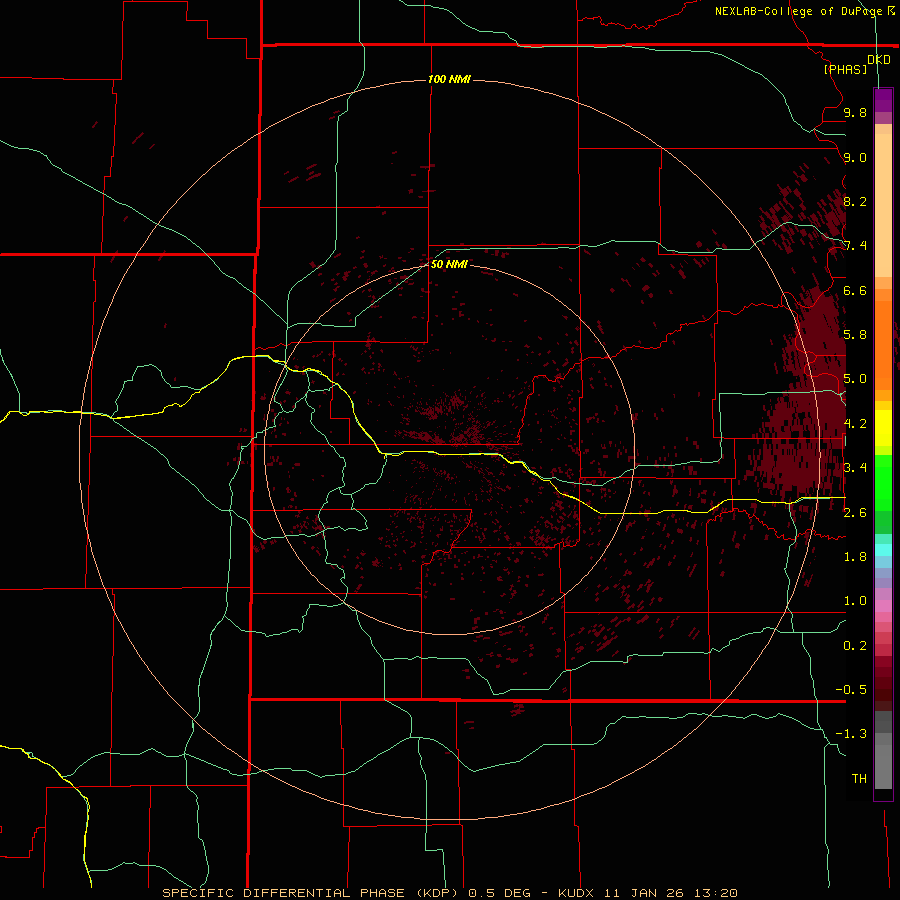This screenshot has width=900, height=900.
Task: Click the radar center KDP echo cluster
Action: [x=455, y=419]
